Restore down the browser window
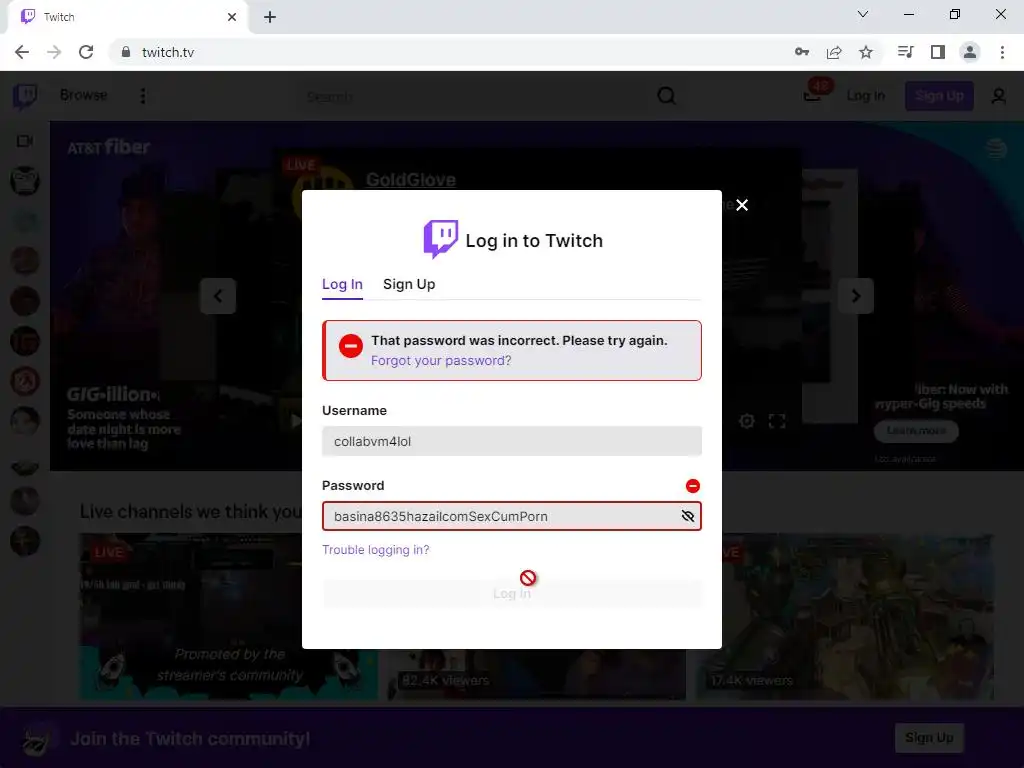 coord(955,14)
